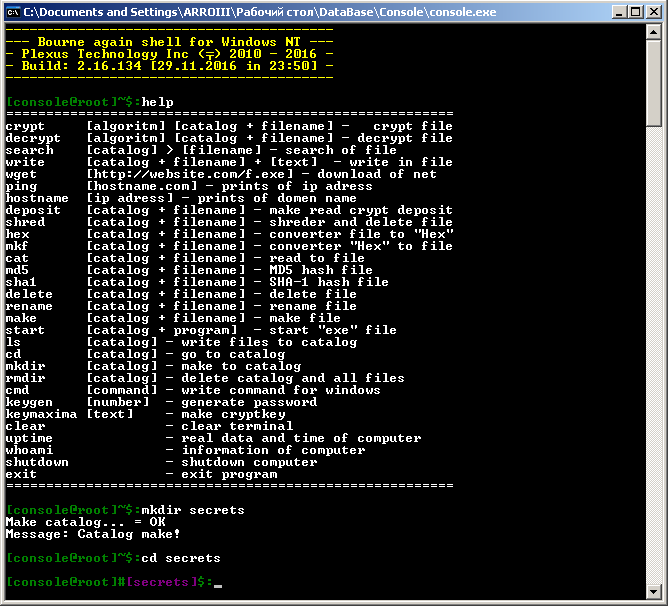Minimize the console.exe window
668x606 pixels.
pos(619,12)
